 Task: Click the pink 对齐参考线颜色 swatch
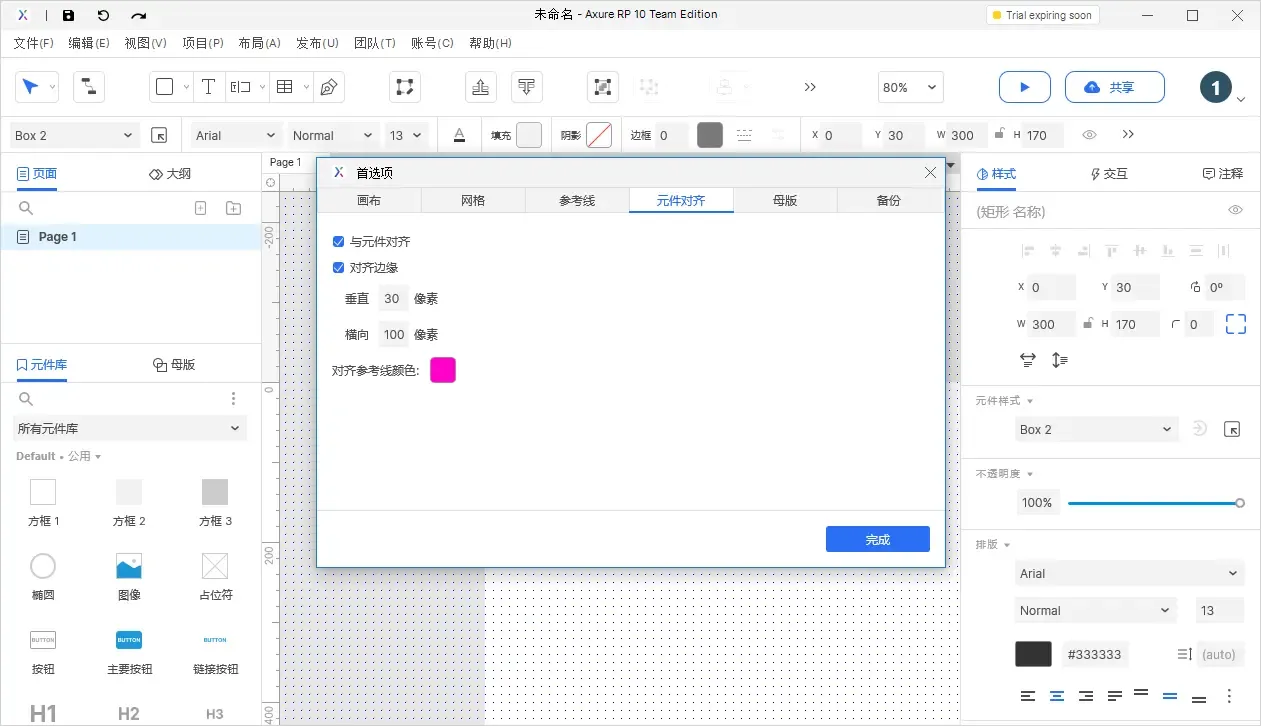pyautogui.click(x=443, y=370)
